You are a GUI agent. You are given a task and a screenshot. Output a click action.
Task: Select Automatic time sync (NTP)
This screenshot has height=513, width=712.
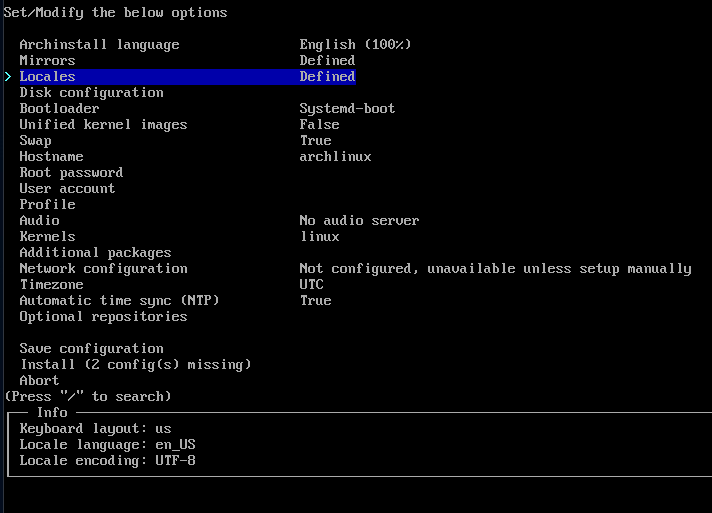(119, 301)
